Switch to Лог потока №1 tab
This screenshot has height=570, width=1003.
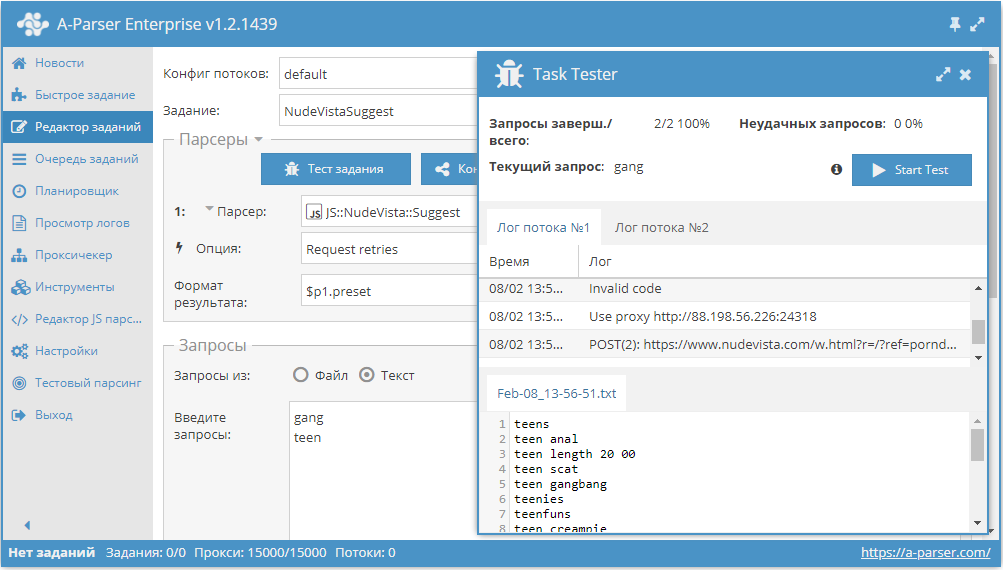click(x=543, y=227)
